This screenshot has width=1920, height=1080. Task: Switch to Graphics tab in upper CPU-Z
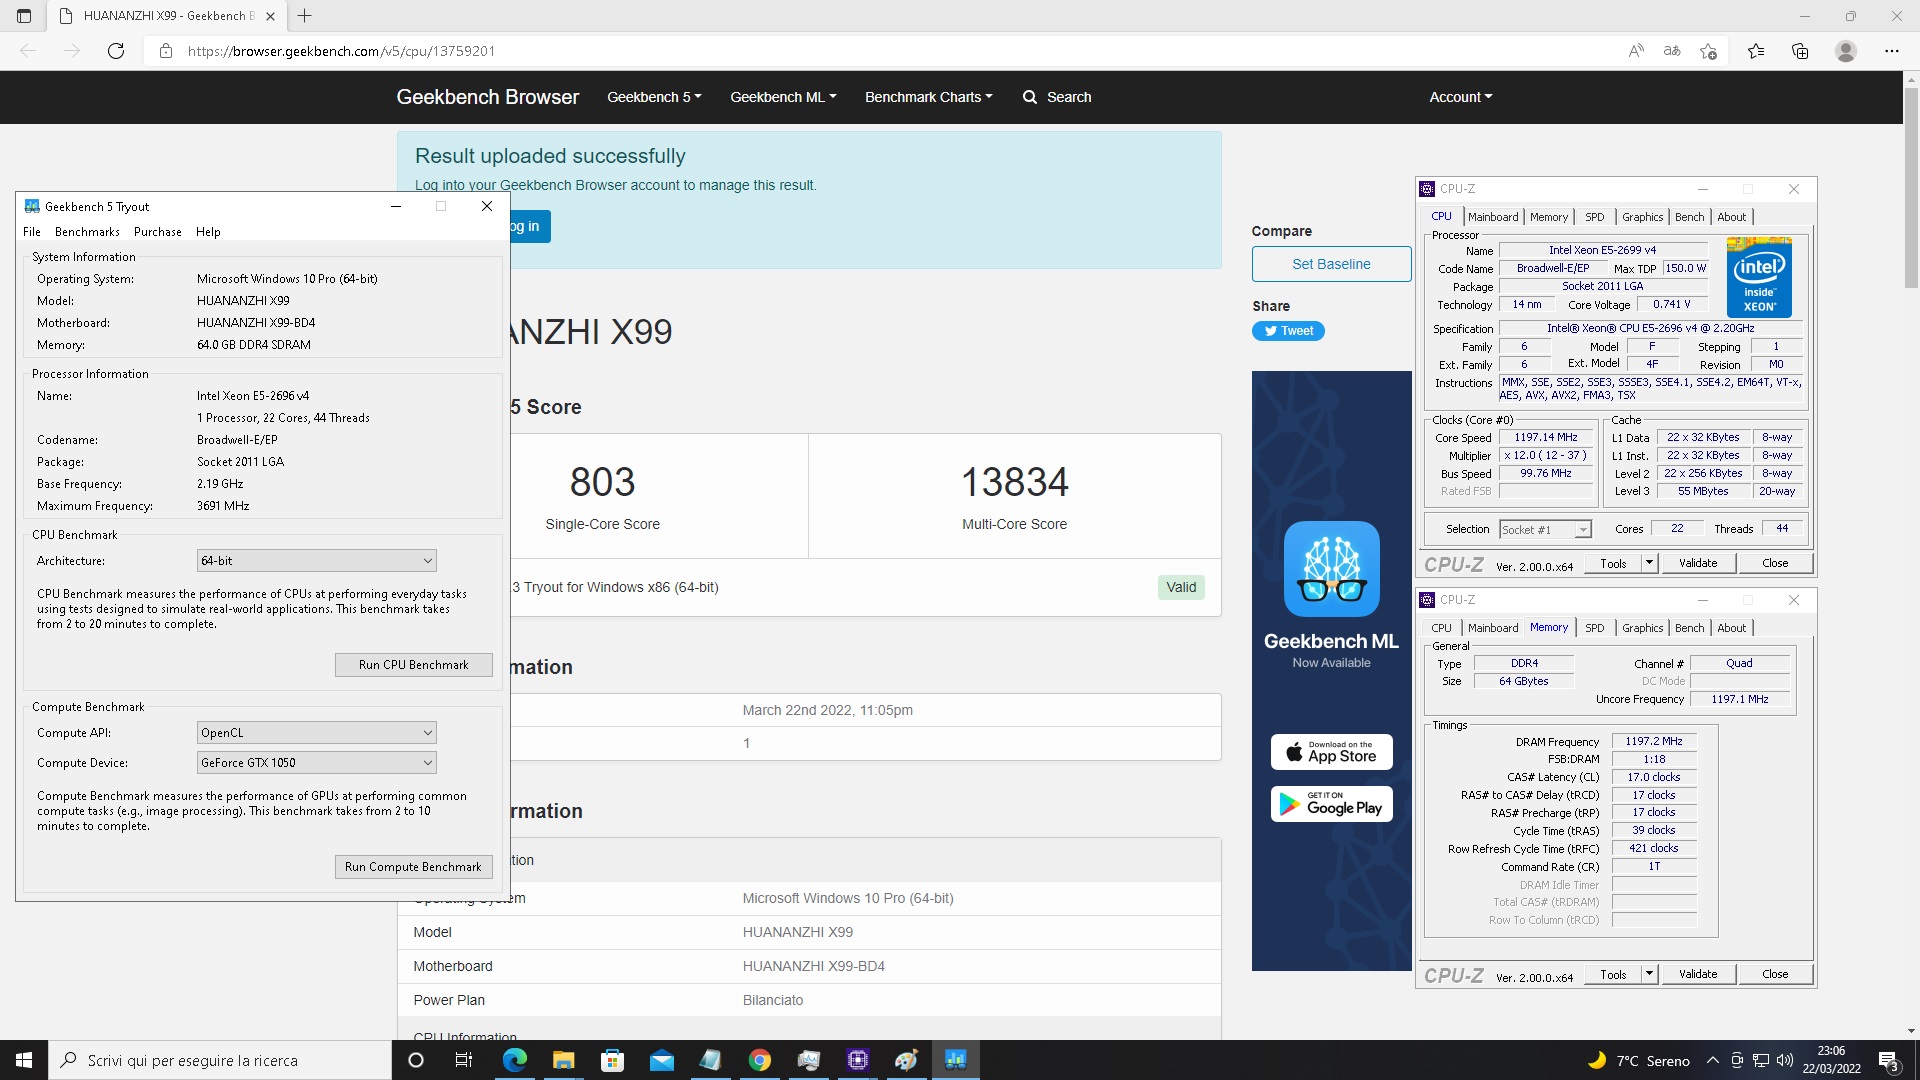click(x=1642, y=217)
